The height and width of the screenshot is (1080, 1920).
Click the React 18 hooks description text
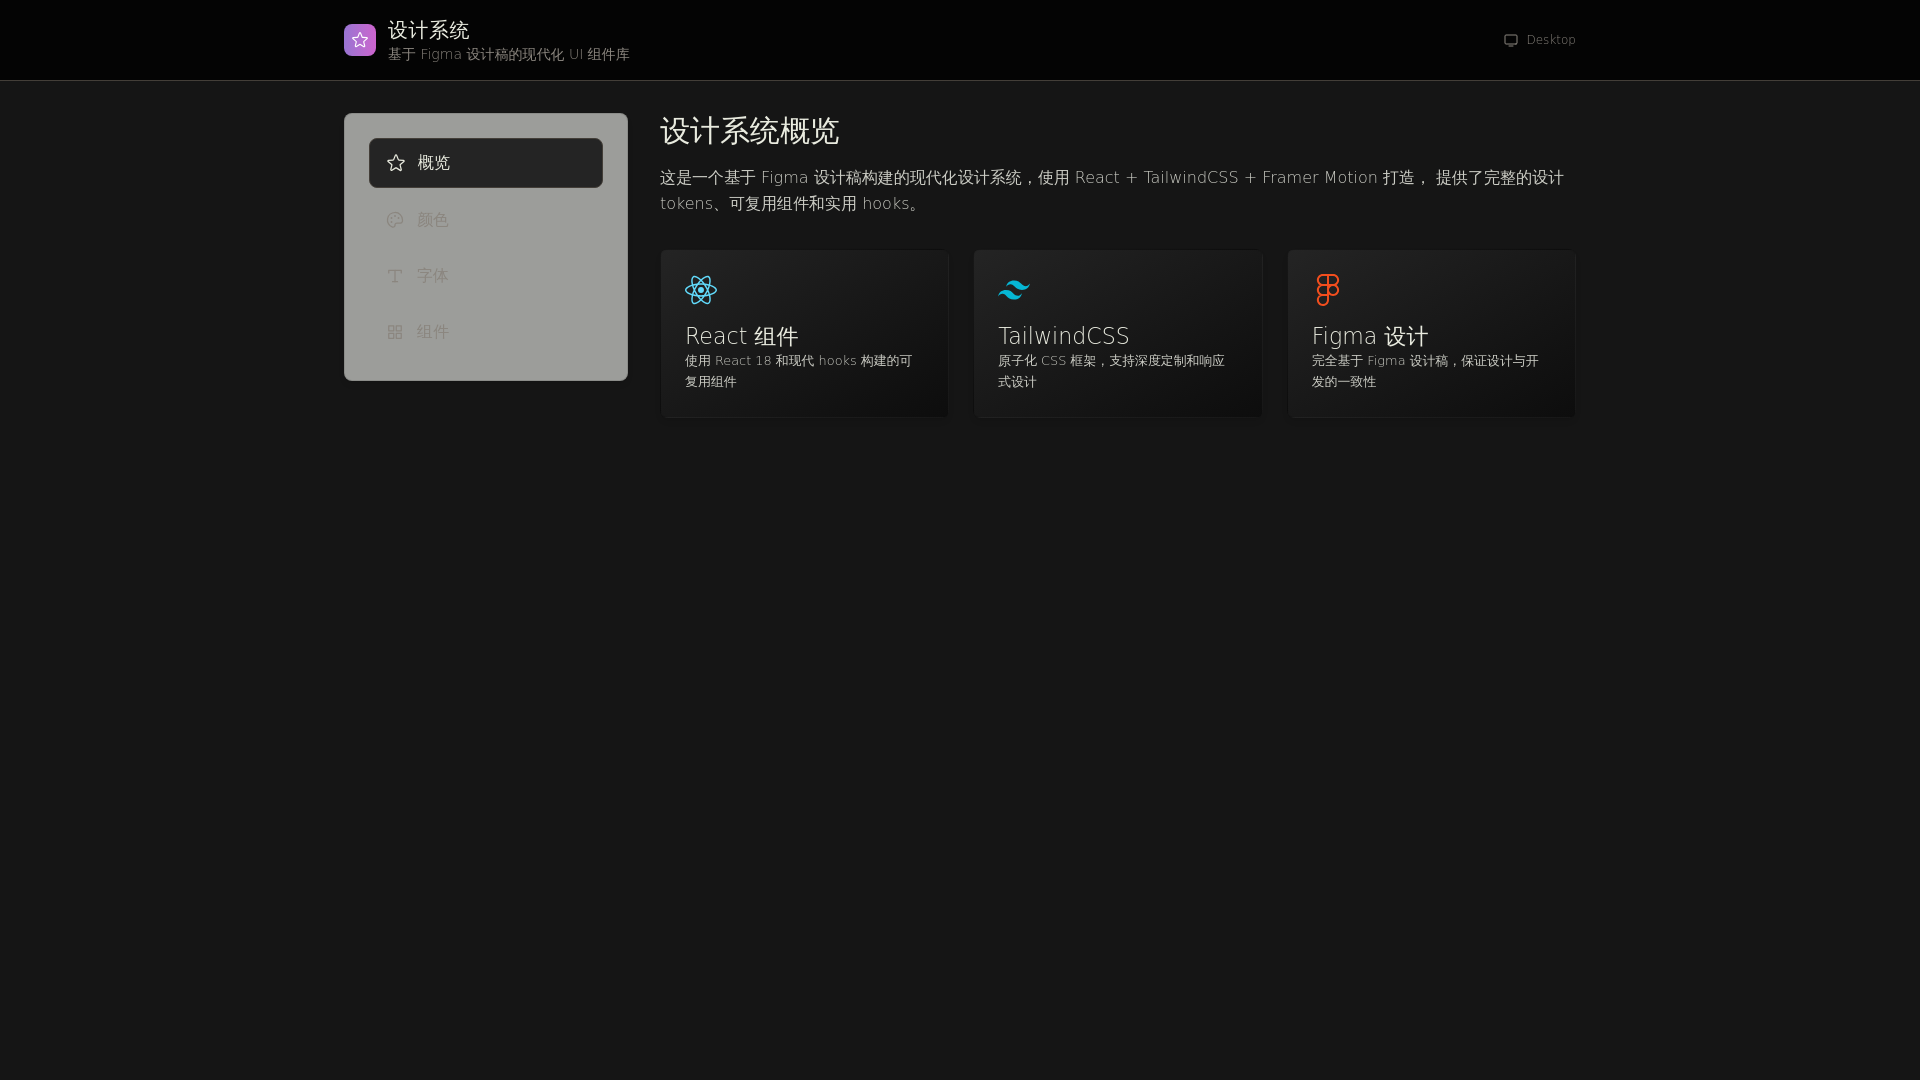[799, 371]
